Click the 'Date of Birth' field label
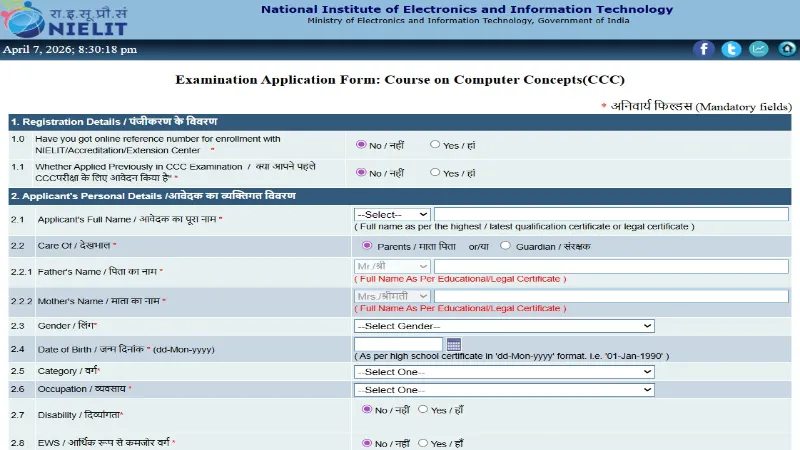800x450 pixels. (126, 349)
